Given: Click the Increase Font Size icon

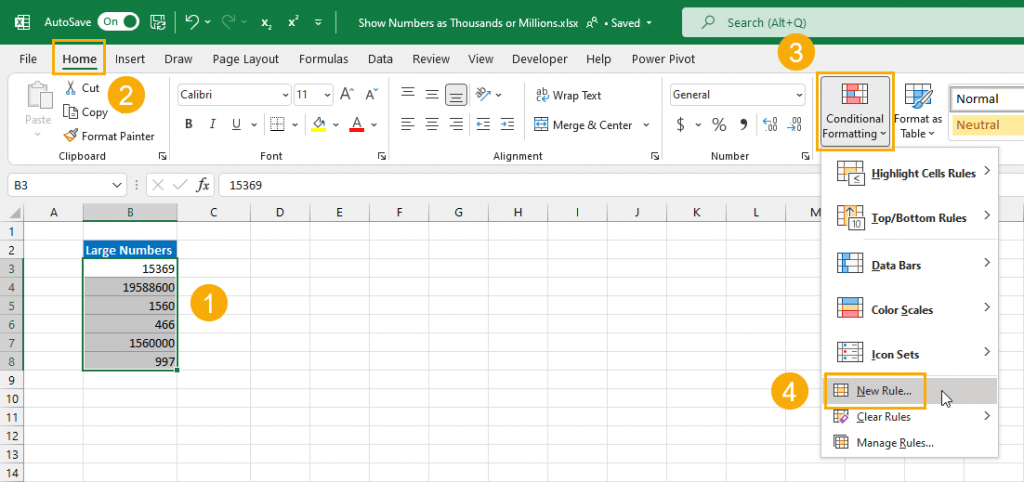Looking at the screenshot, I should pyautogui.click(x=348, y=95).
